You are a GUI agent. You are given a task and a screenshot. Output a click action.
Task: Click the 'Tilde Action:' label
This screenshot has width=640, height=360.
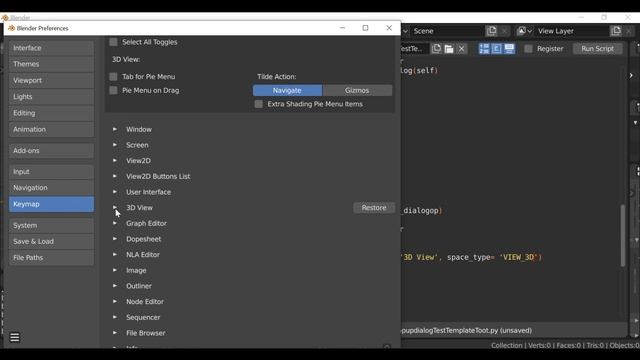point(277,77)
